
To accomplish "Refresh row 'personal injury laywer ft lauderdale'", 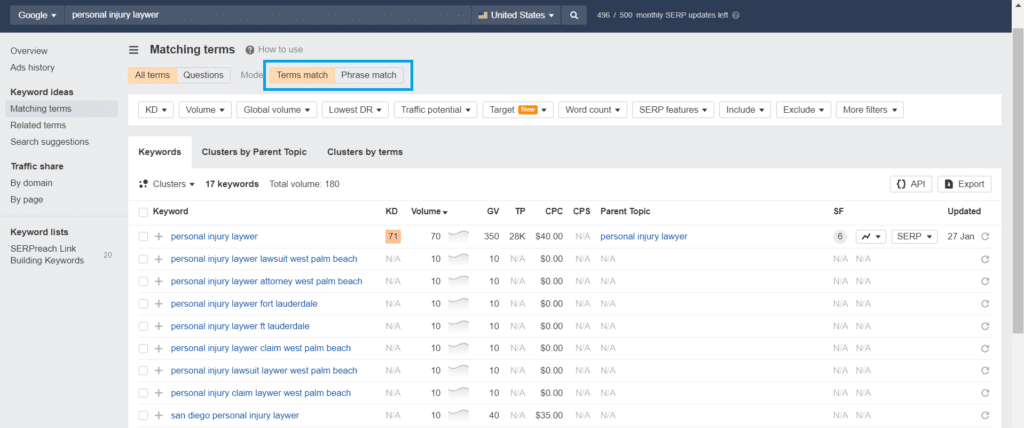I will coord(985,326).
